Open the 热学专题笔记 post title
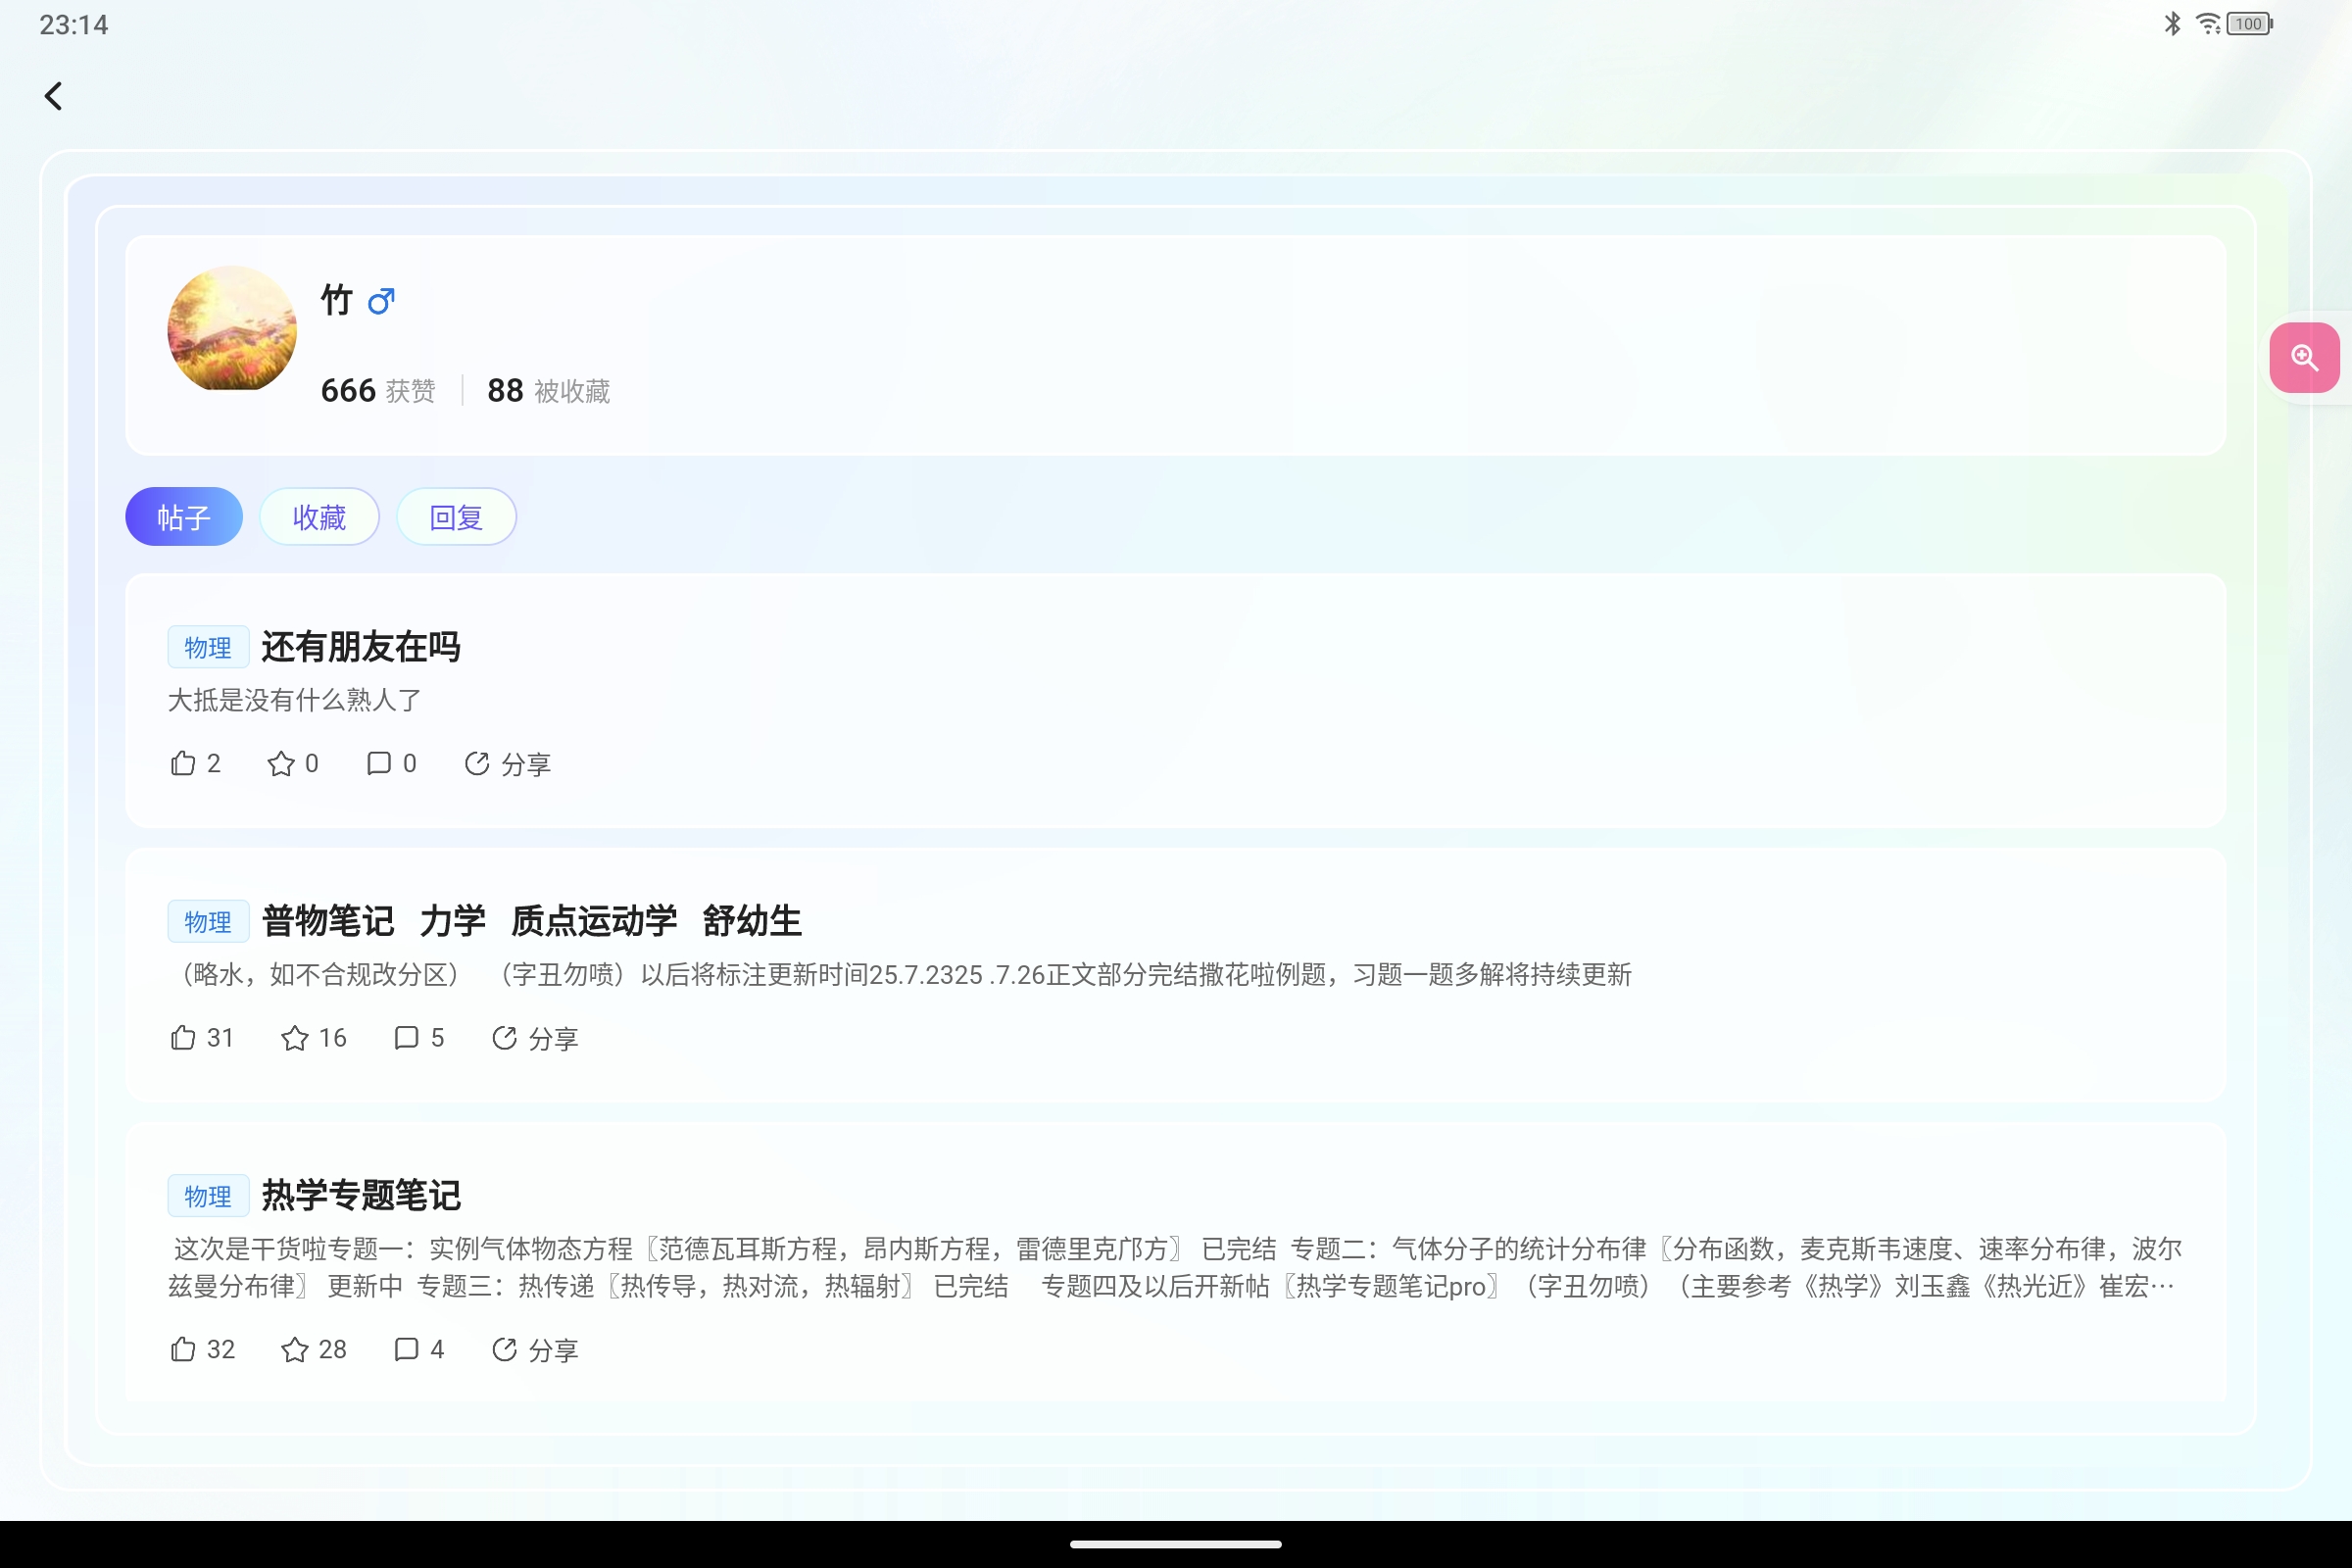 tap(361, 1195)
